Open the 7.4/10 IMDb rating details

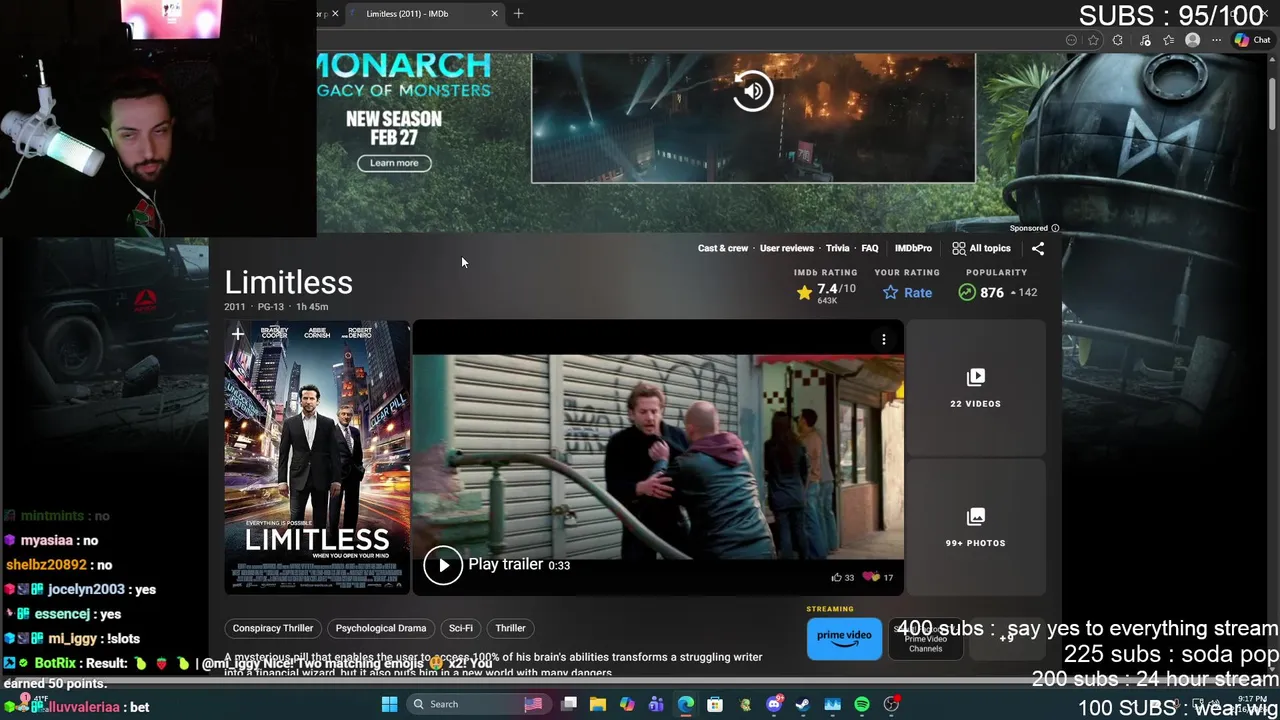point(826,292)
